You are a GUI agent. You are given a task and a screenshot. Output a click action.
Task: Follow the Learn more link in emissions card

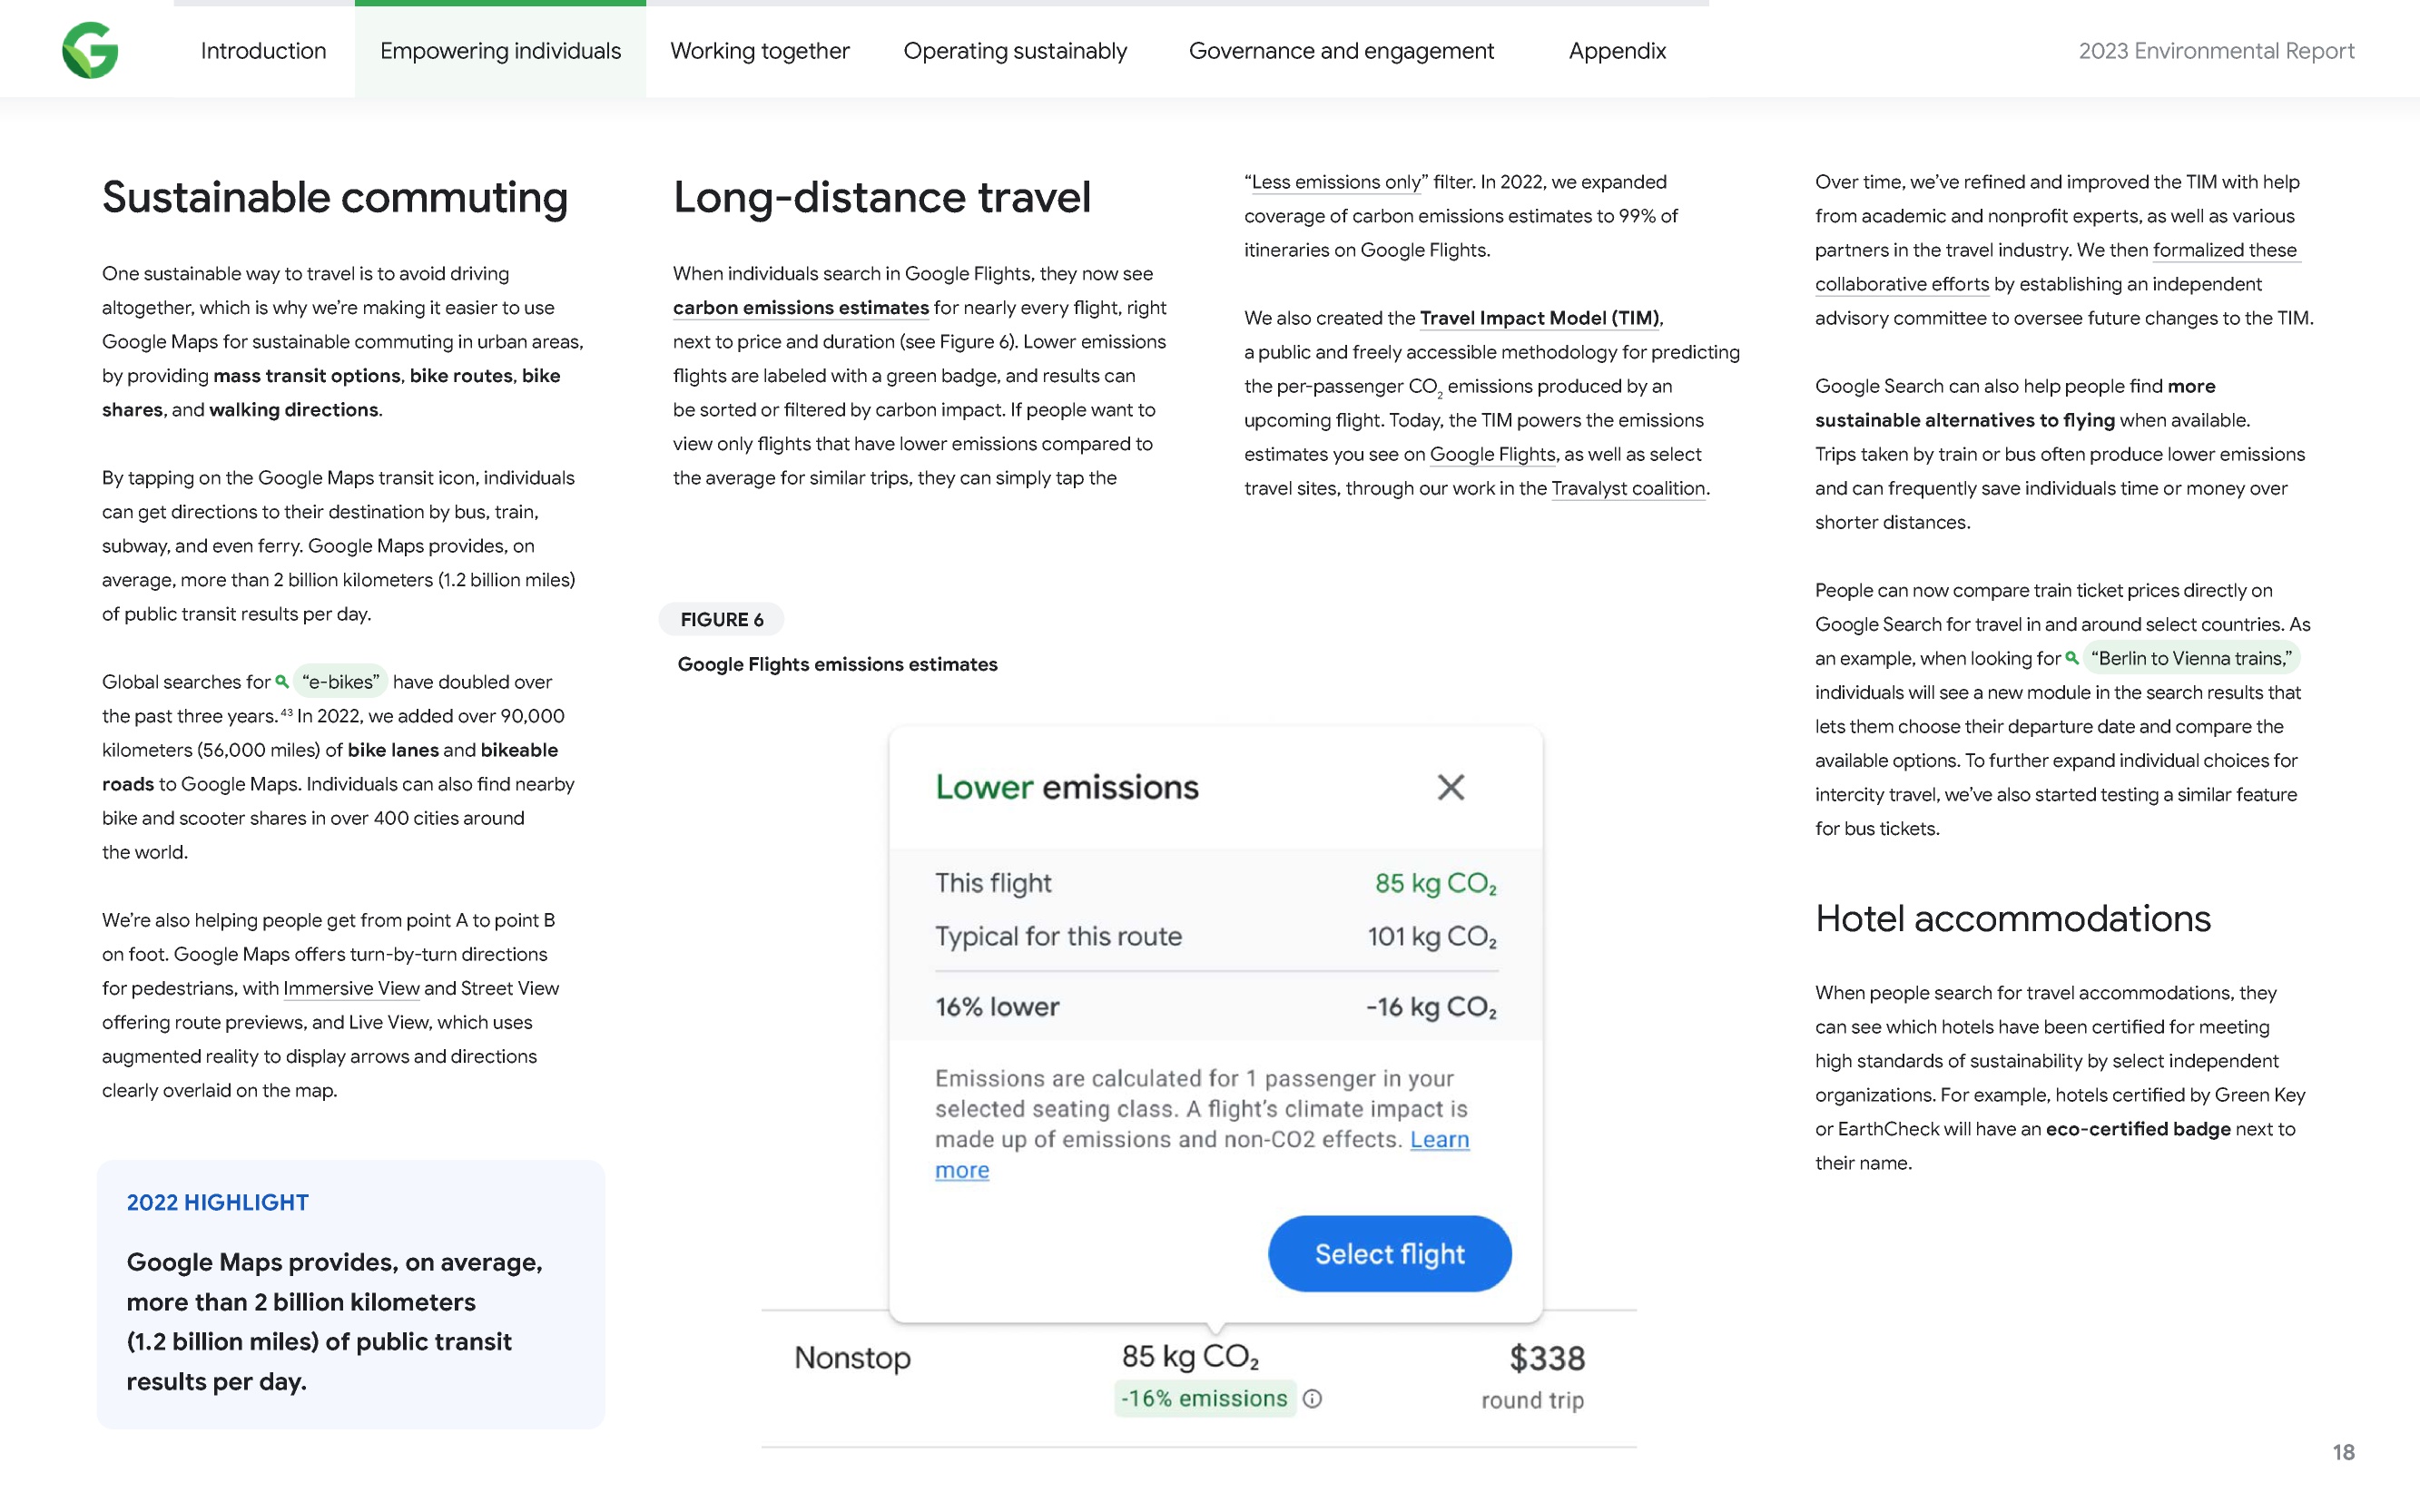1439,1139
